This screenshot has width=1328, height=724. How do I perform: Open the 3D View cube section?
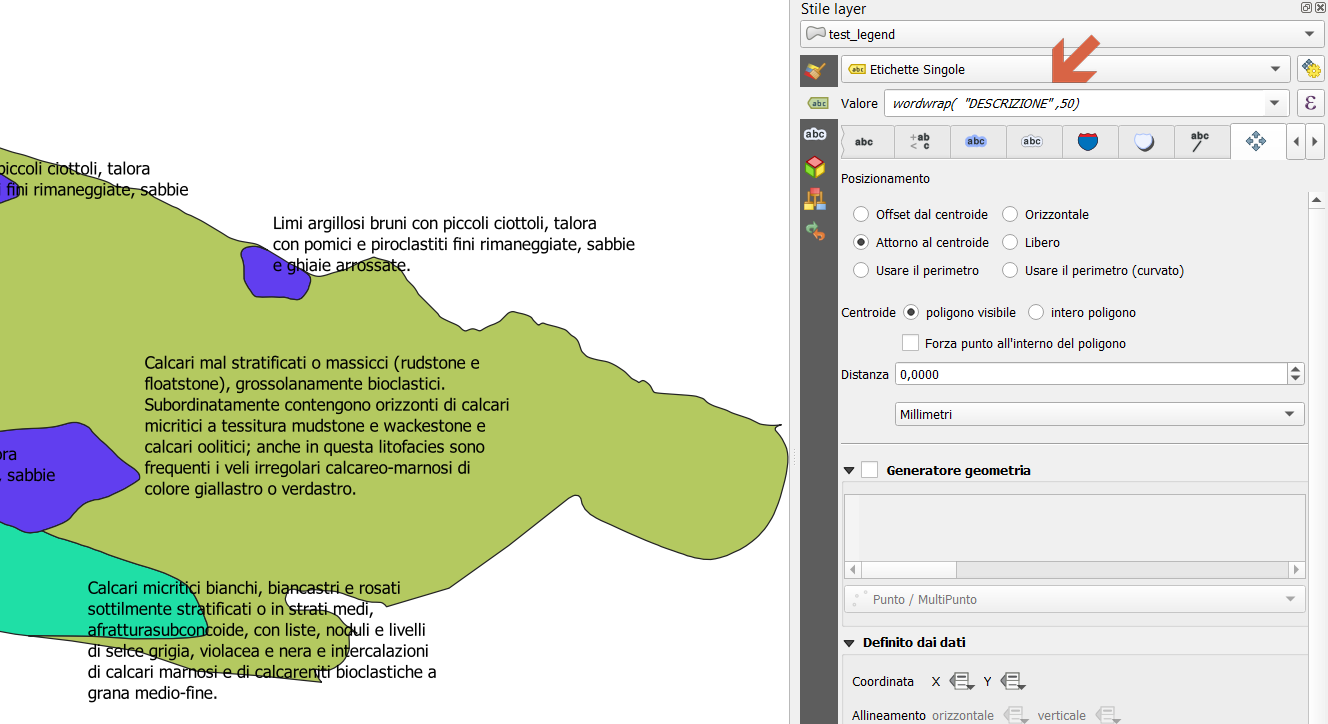(816, 166)
